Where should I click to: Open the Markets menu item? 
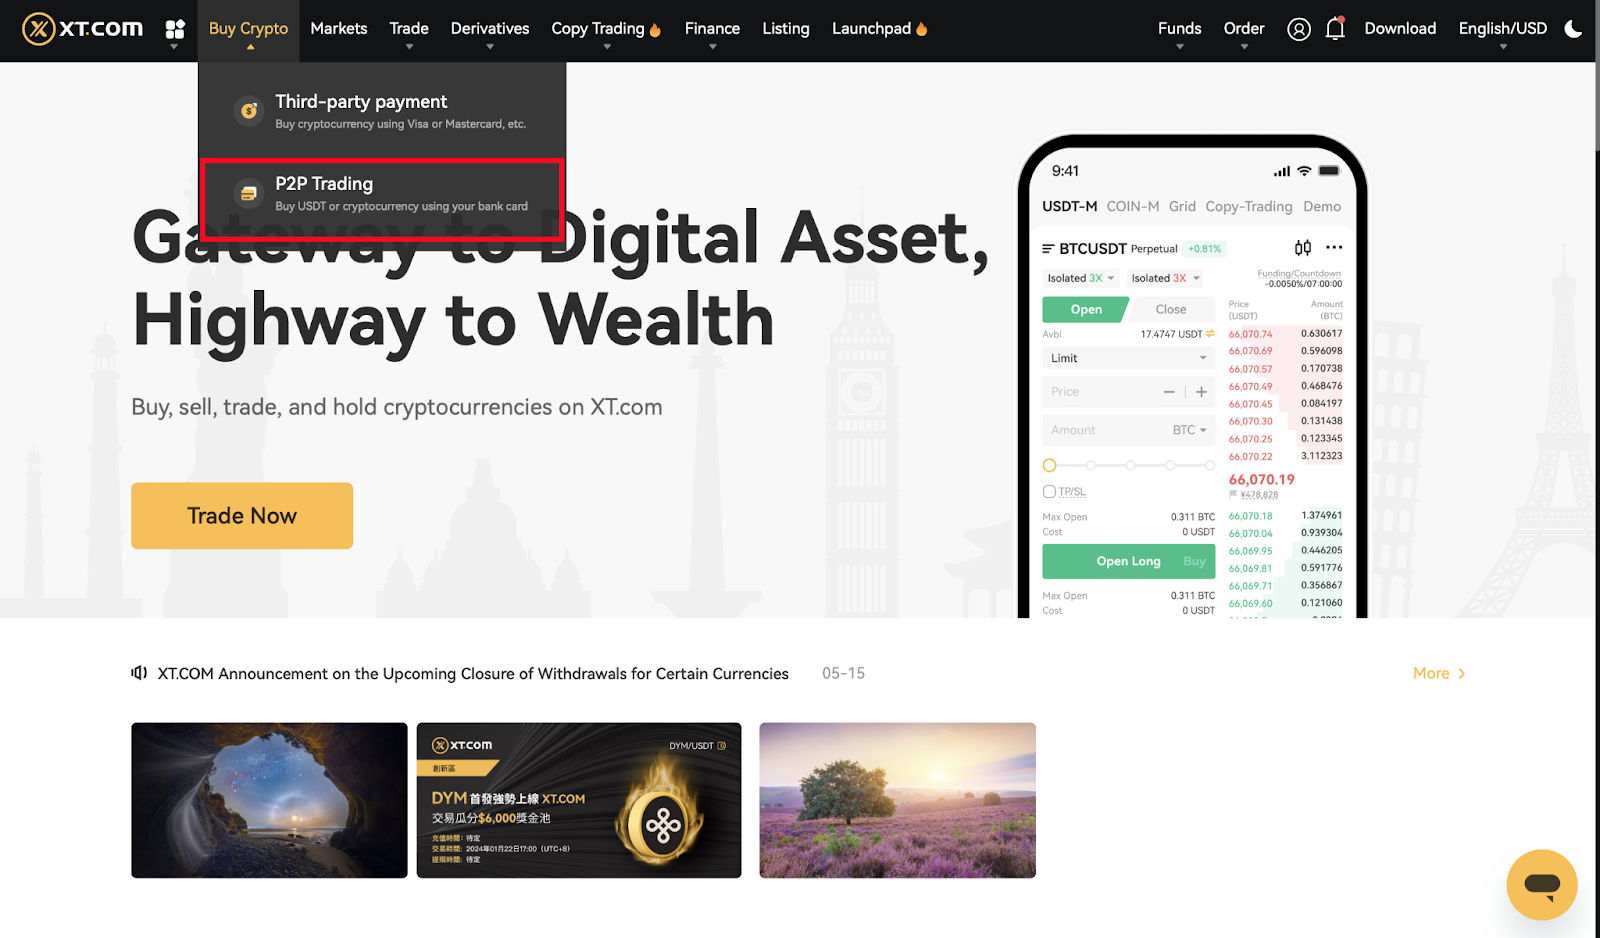[339, 29]
